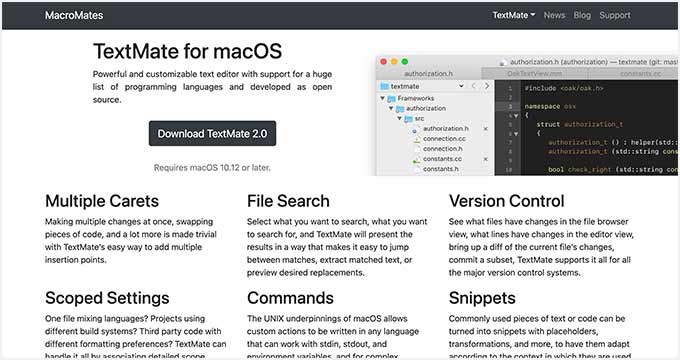The width and height of the screenshot is (680, 360).
Task: Switch to the OakTextView.mm tab
Action: click(x=534, y=73)
